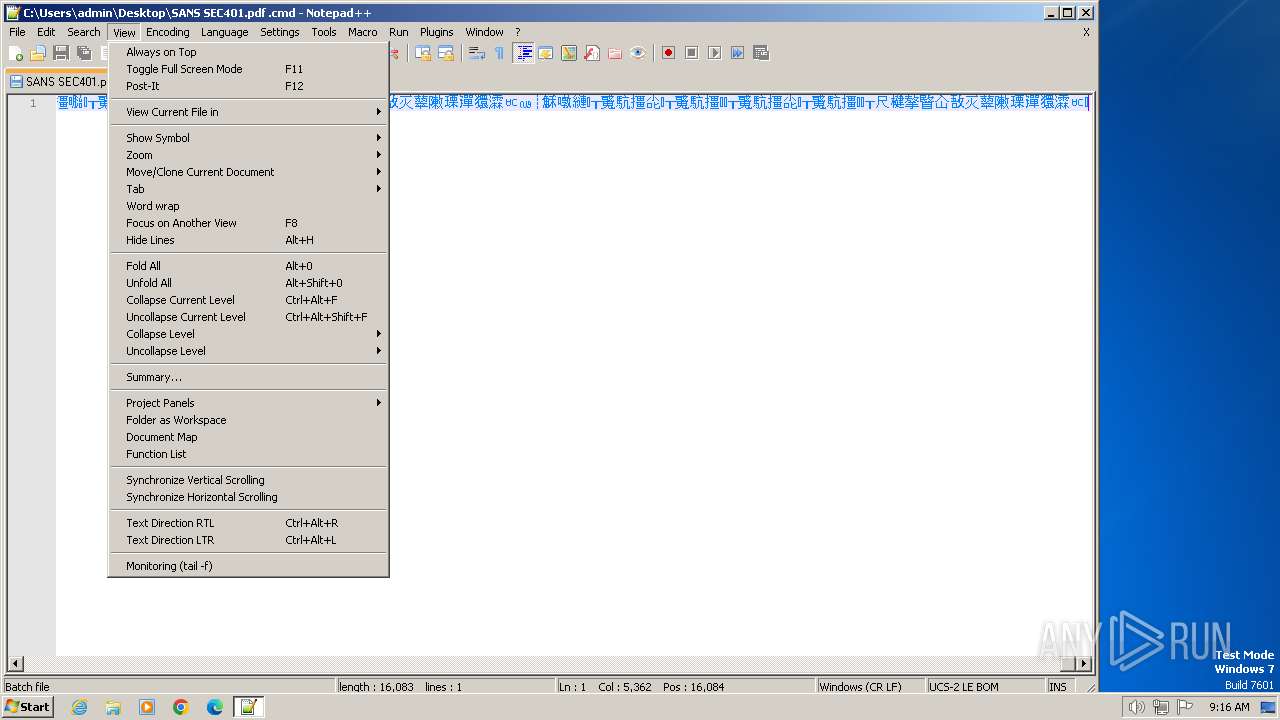Open the Define Your Language toolbar icon
The image size is (1280, 720).
pos(546,53)
